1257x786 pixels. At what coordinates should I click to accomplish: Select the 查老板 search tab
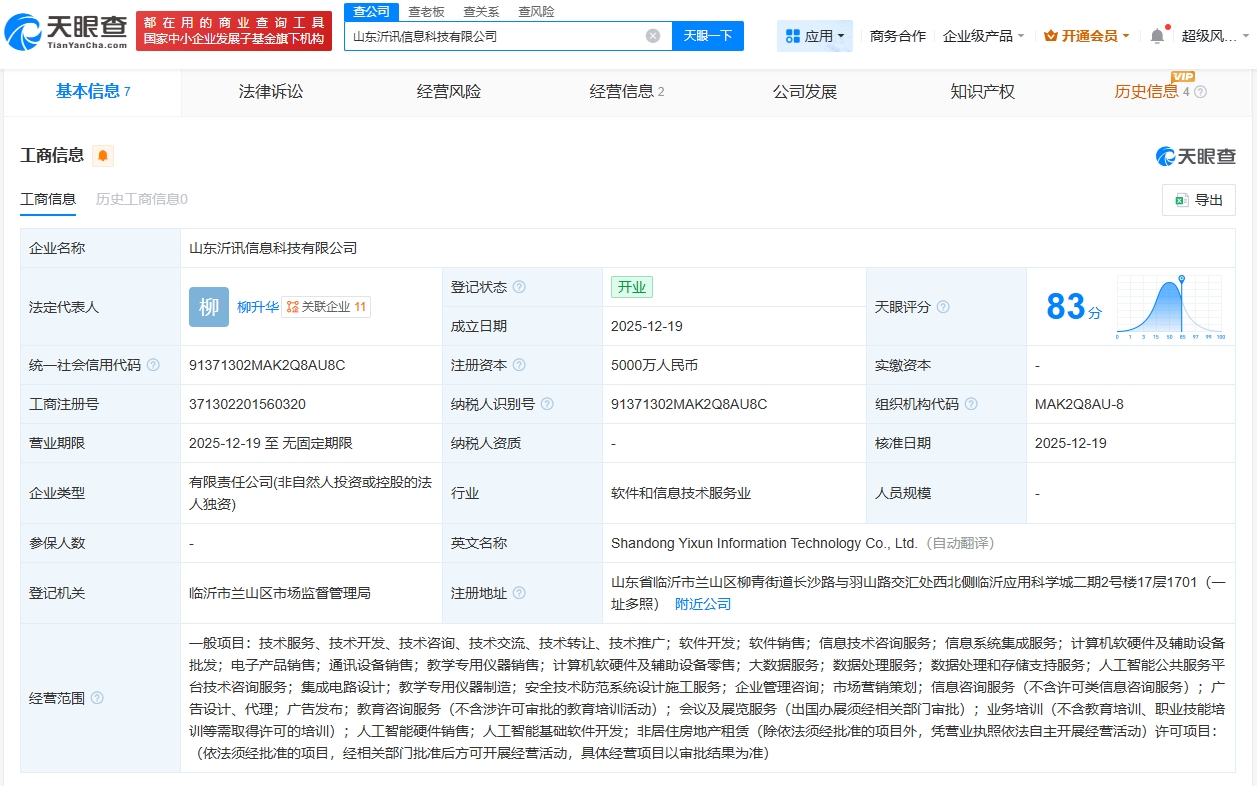tap(426, 12)
